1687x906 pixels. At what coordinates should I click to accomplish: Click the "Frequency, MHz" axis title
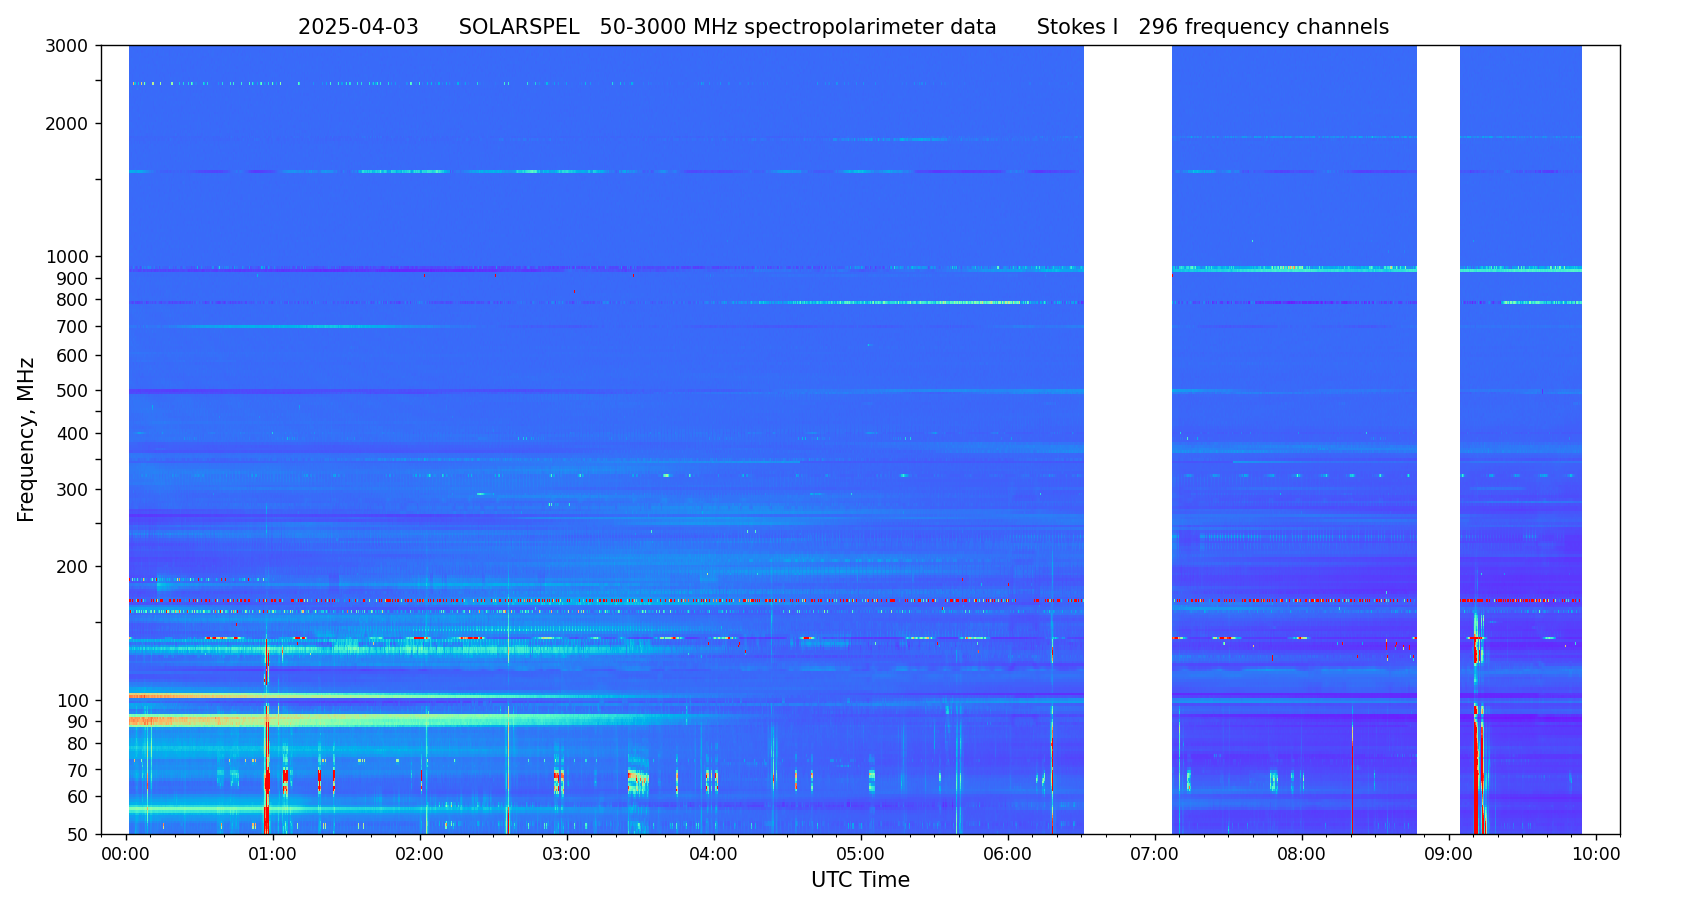[x=26, y=439]
